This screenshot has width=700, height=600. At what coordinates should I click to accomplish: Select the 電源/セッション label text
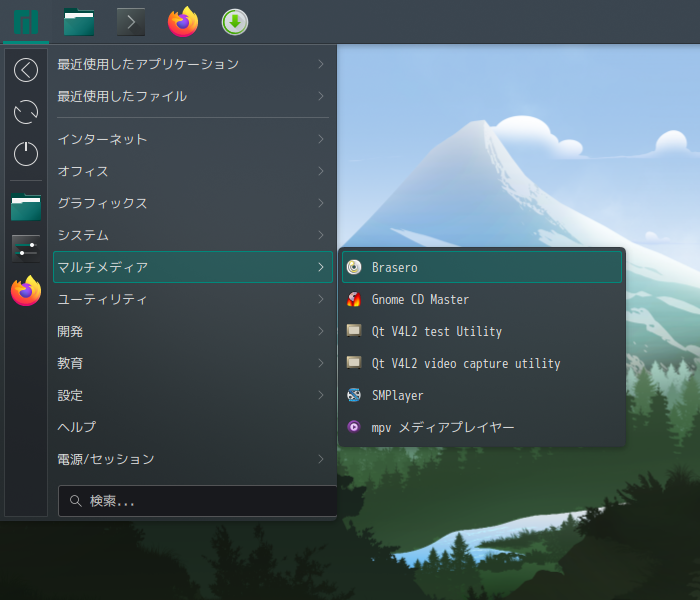(106, 459)
